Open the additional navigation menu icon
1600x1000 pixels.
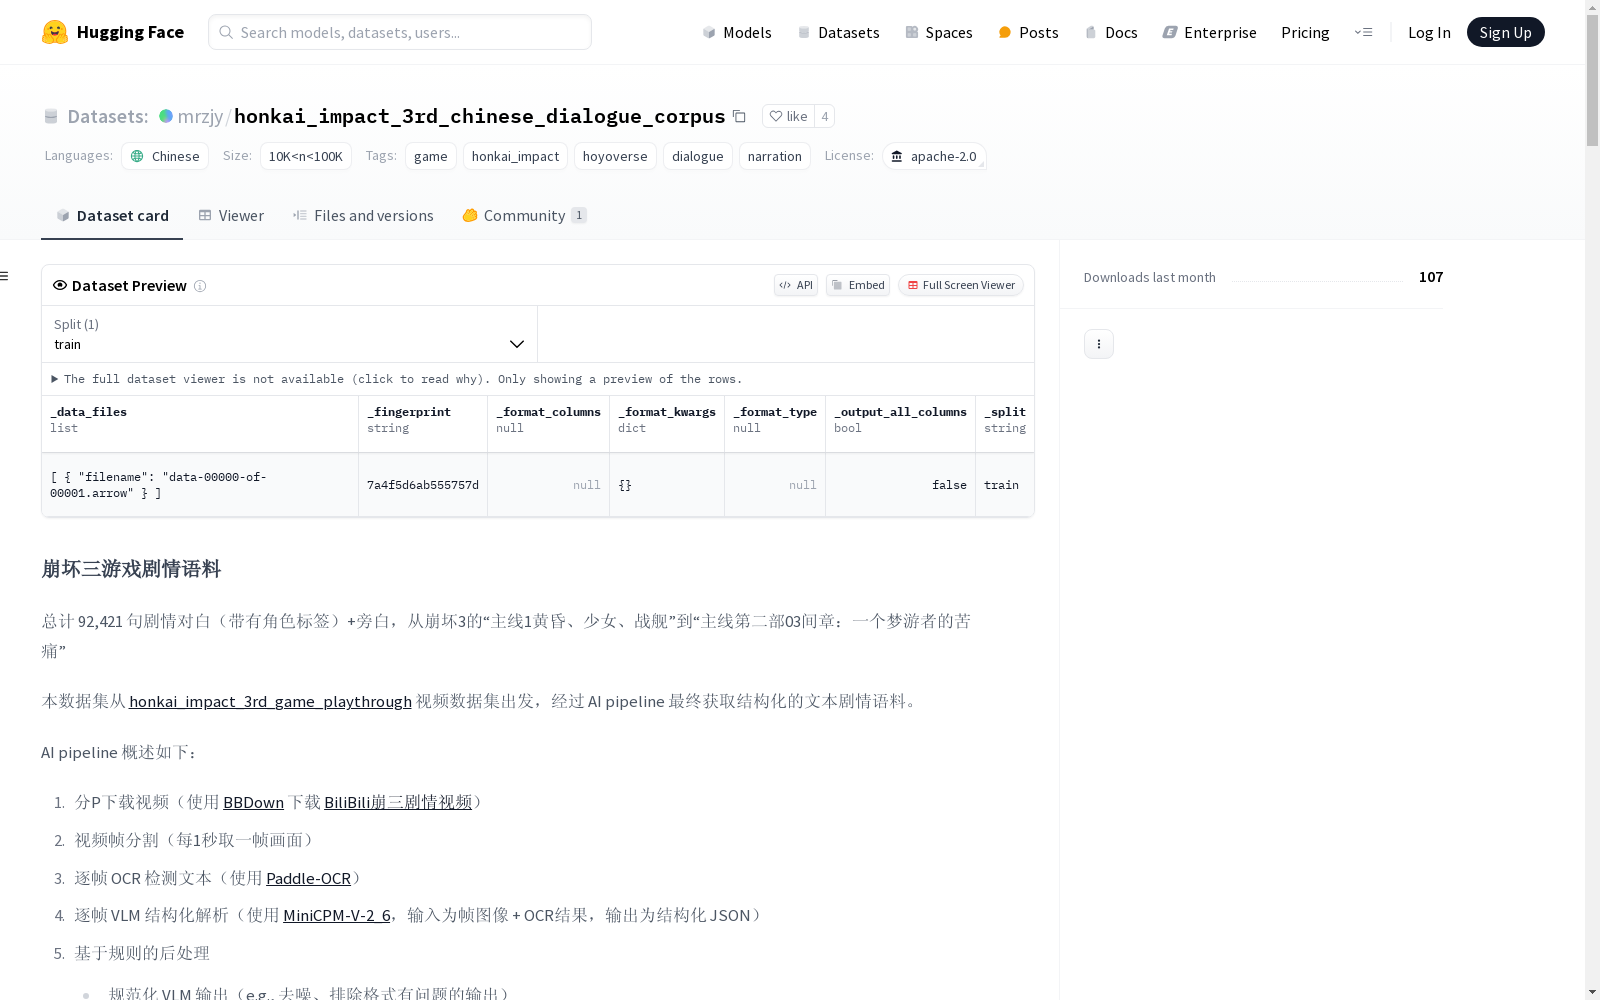(1363, 32)
